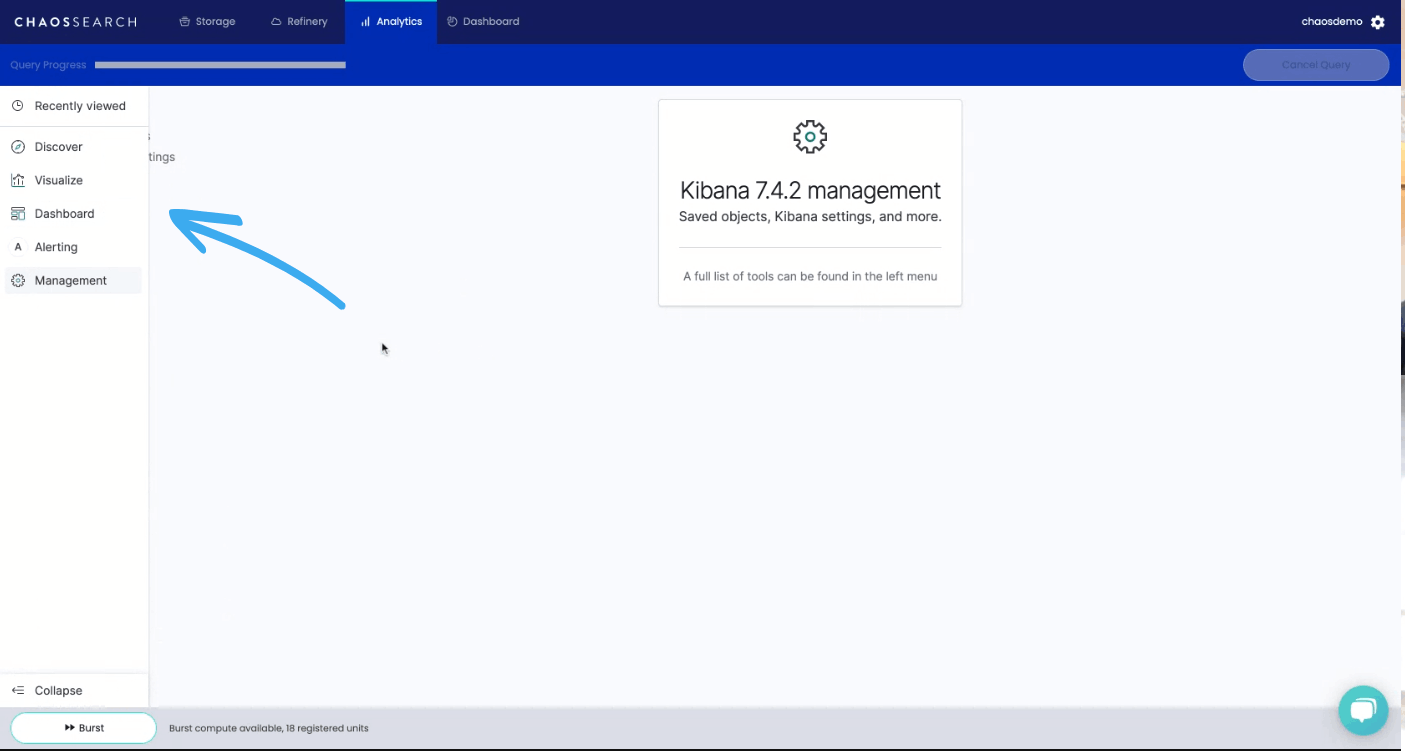1405x751 pixels.
Task: Click the Dashboard panels icon in the sidebar
Action: coord(18,213)
